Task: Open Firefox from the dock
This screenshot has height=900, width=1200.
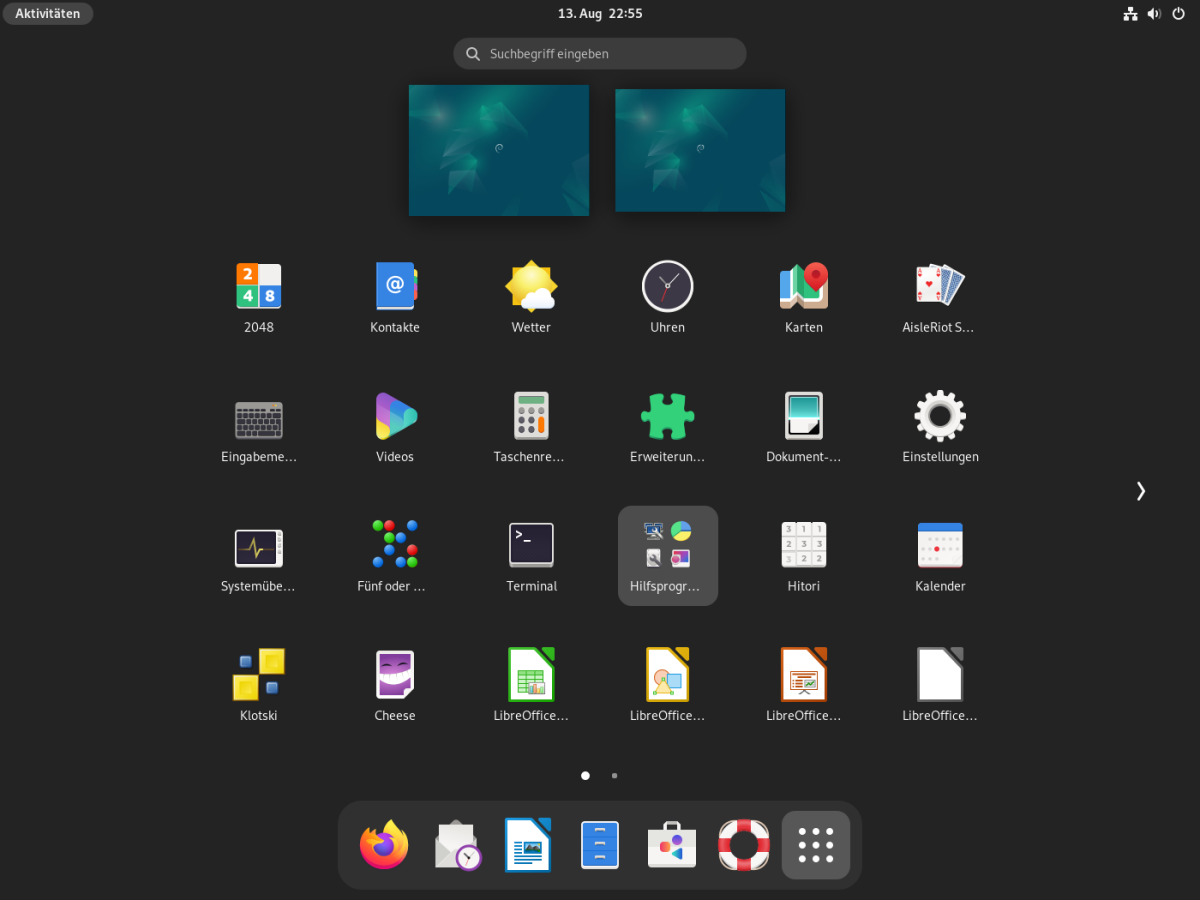Action: 384,845
